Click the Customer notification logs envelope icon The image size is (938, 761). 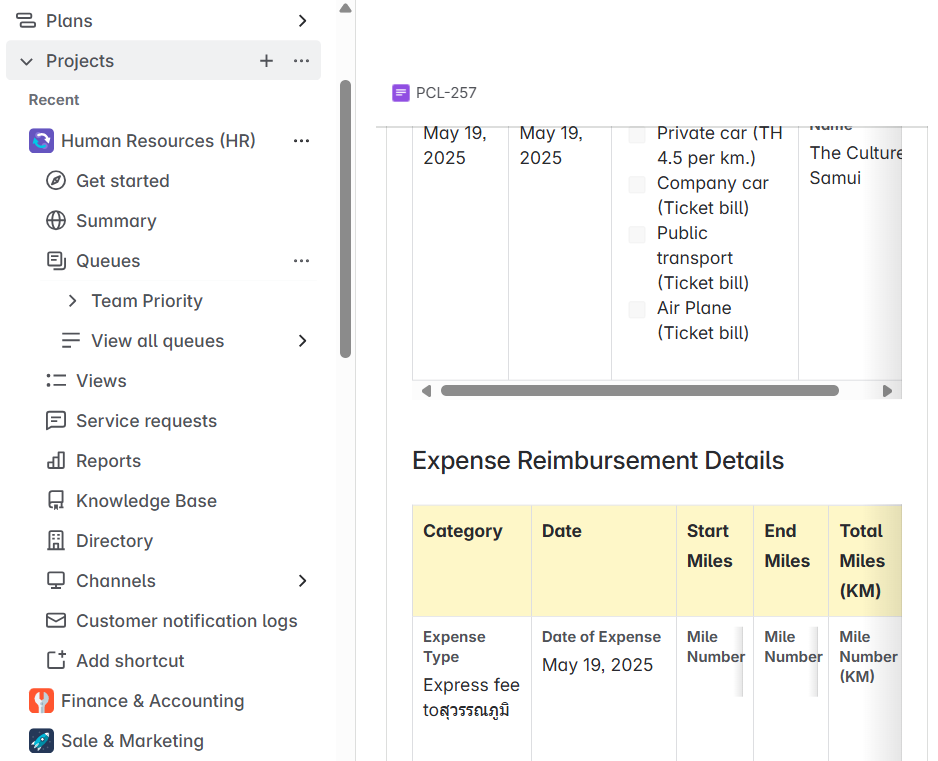[x=56, y=620]
